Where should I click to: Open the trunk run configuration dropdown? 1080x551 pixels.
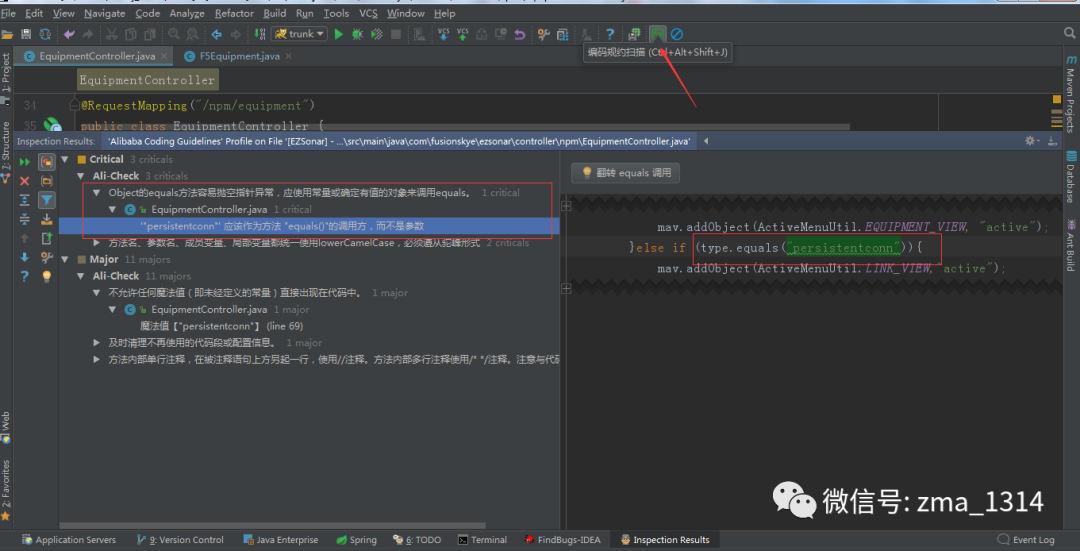coord(300,34)
